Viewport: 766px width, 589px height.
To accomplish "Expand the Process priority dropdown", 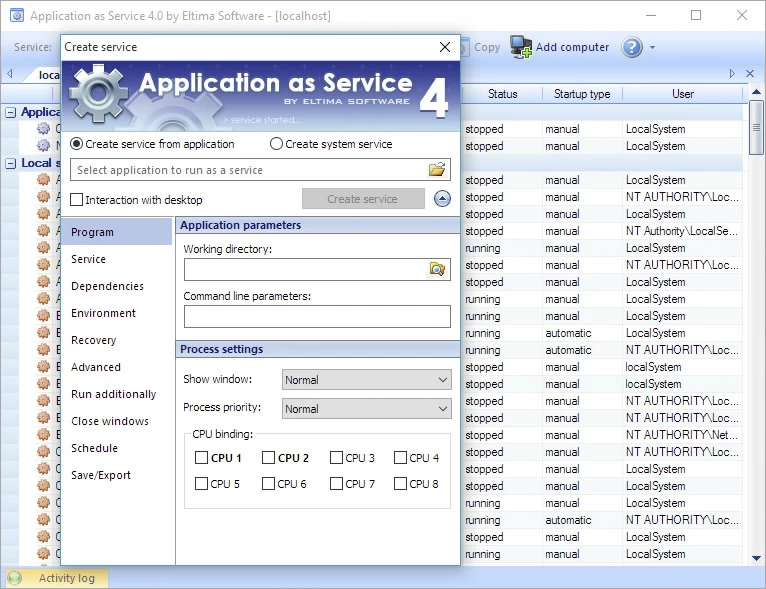I will (x=367, y=409).
